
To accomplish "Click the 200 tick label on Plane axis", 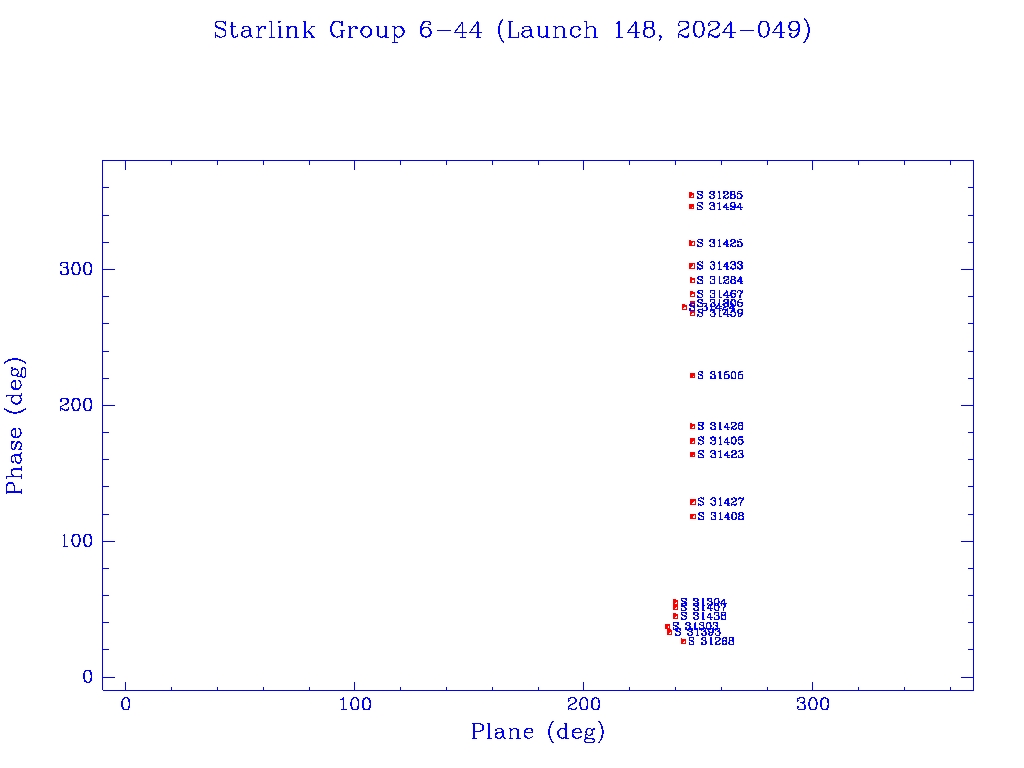I will [583, 704].
